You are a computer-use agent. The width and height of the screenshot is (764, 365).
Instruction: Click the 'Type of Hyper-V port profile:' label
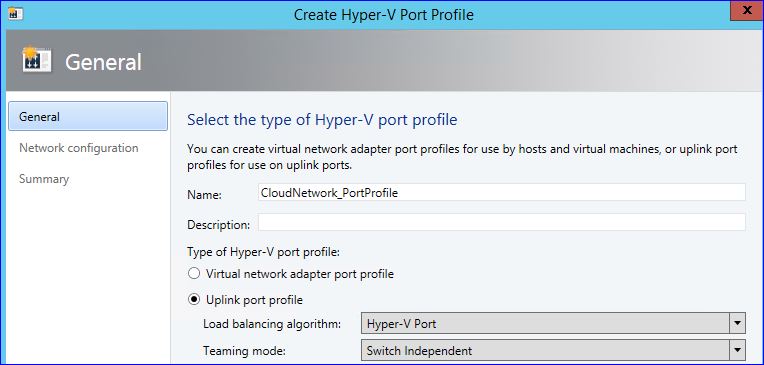click(x=264, y=252)
